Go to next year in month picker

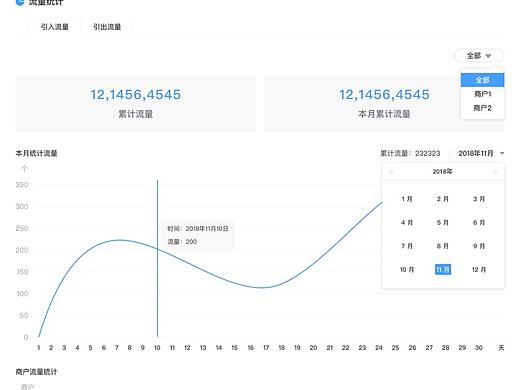(495, 171)
